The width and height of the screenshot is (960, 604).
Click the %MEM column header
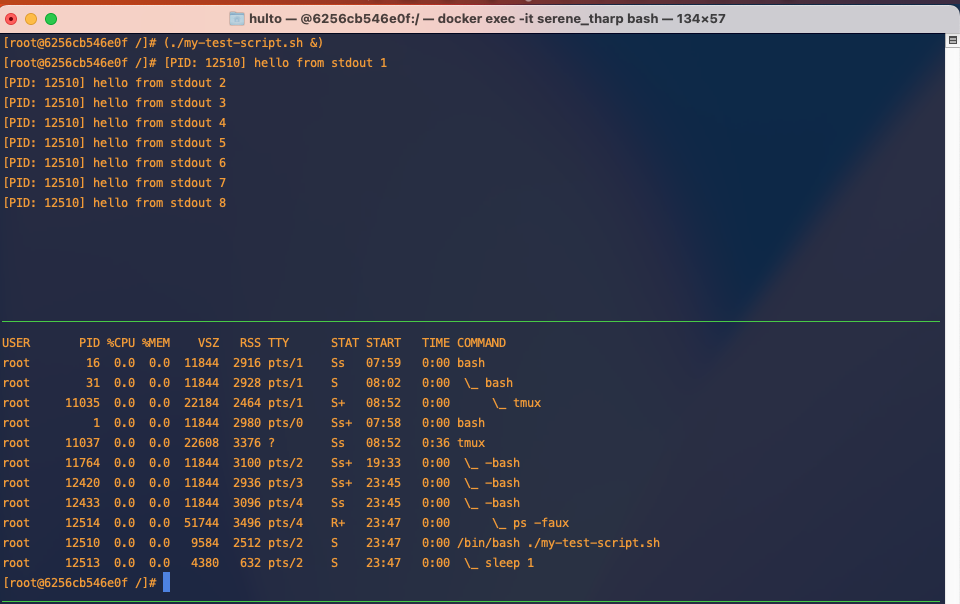click(x=156, y=343)
